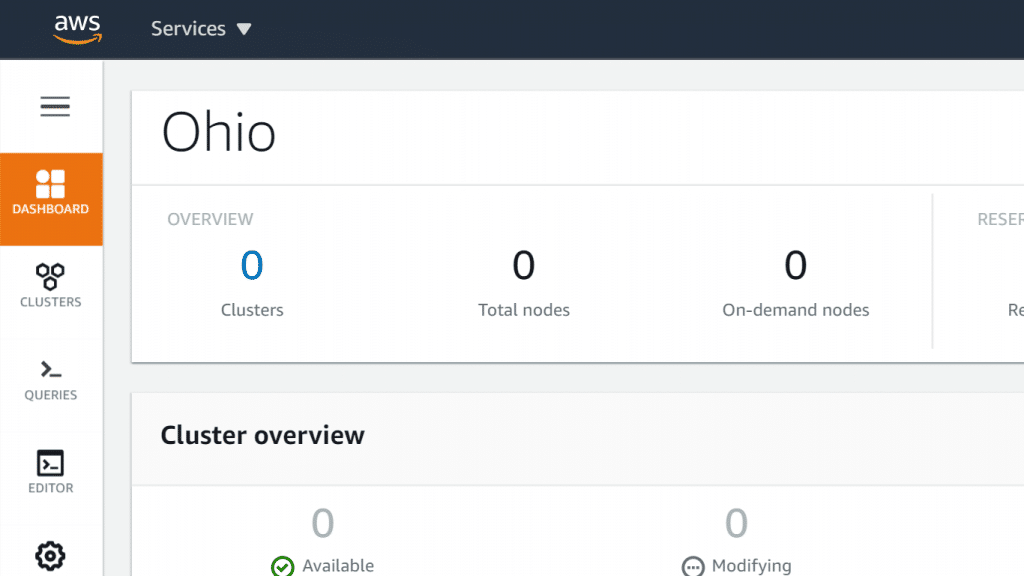
Task: Click the Modifying status icon
Action: click(x=691, y=565)
